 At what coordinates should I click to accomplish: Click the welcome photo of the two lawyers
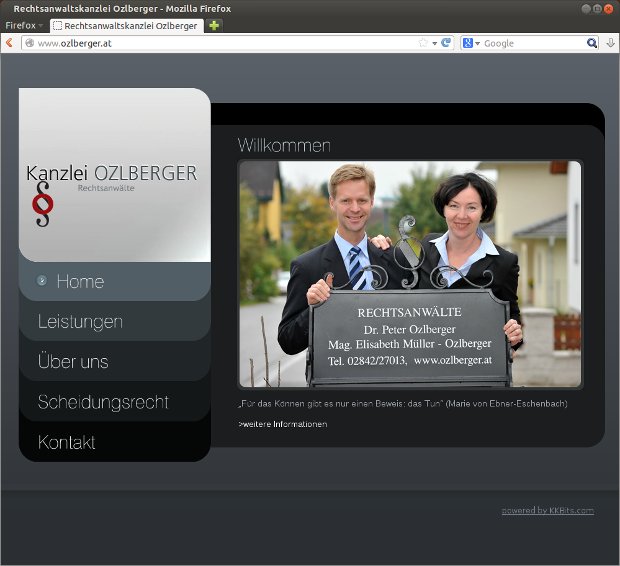(x=410, y=274)
